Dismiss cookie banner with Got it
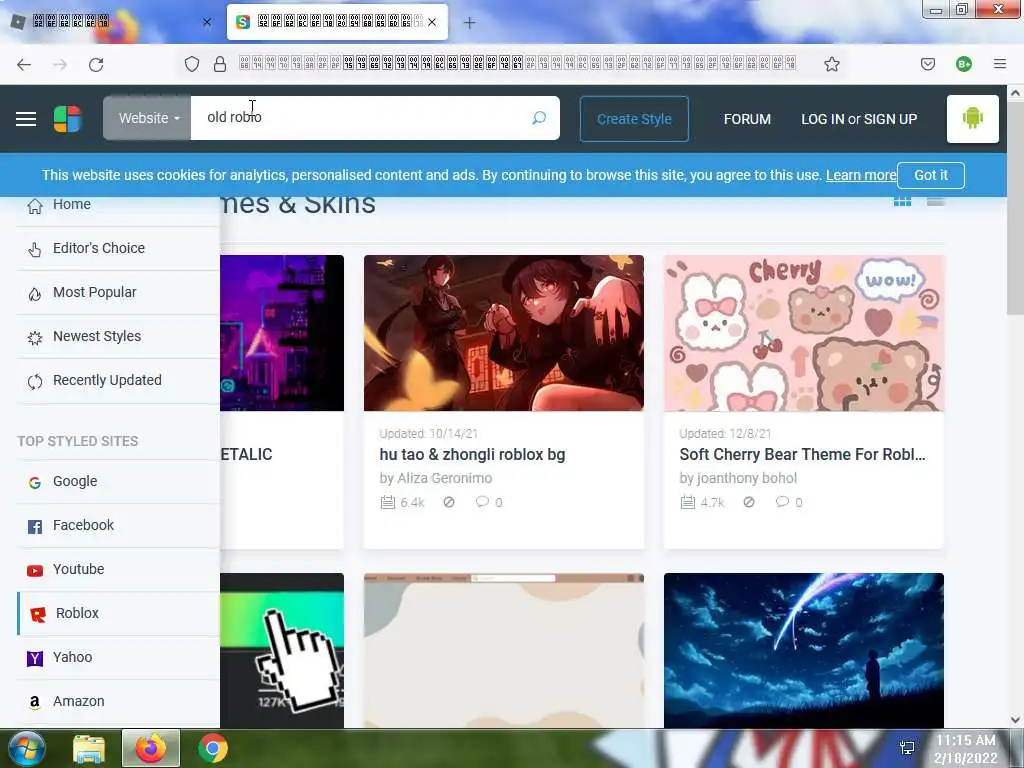 [931, 175]
